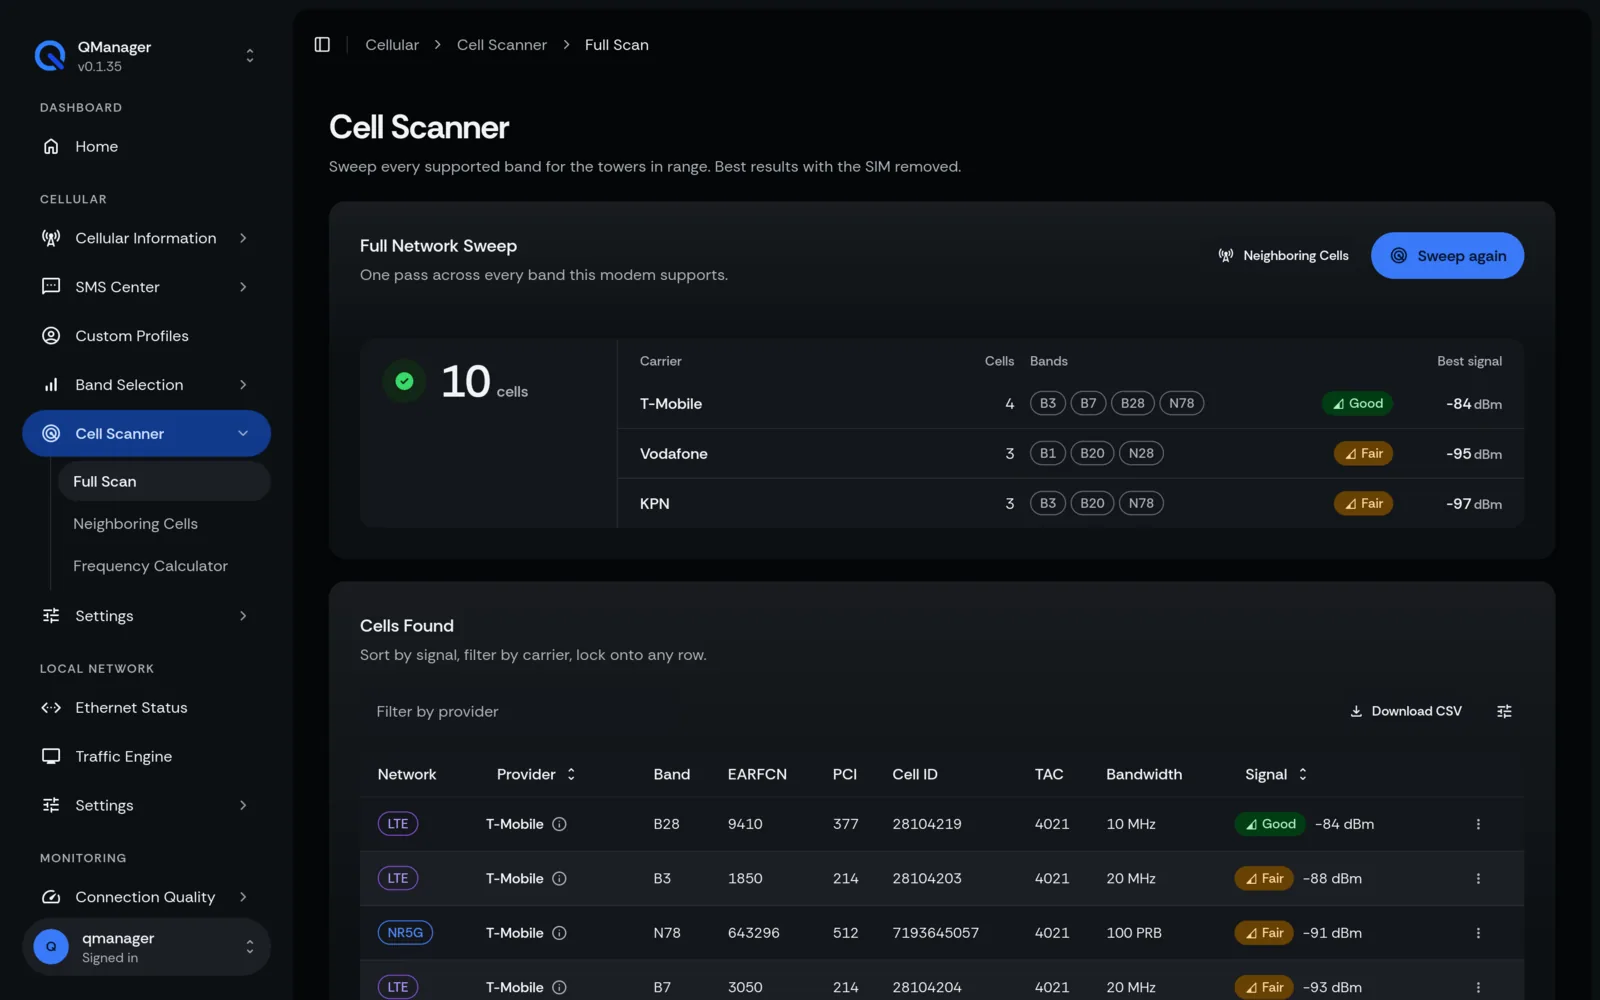The width and height of the screenshot is (1600, 1000).
Task: Open the qmanager account switcher
Action: [146, 947]
